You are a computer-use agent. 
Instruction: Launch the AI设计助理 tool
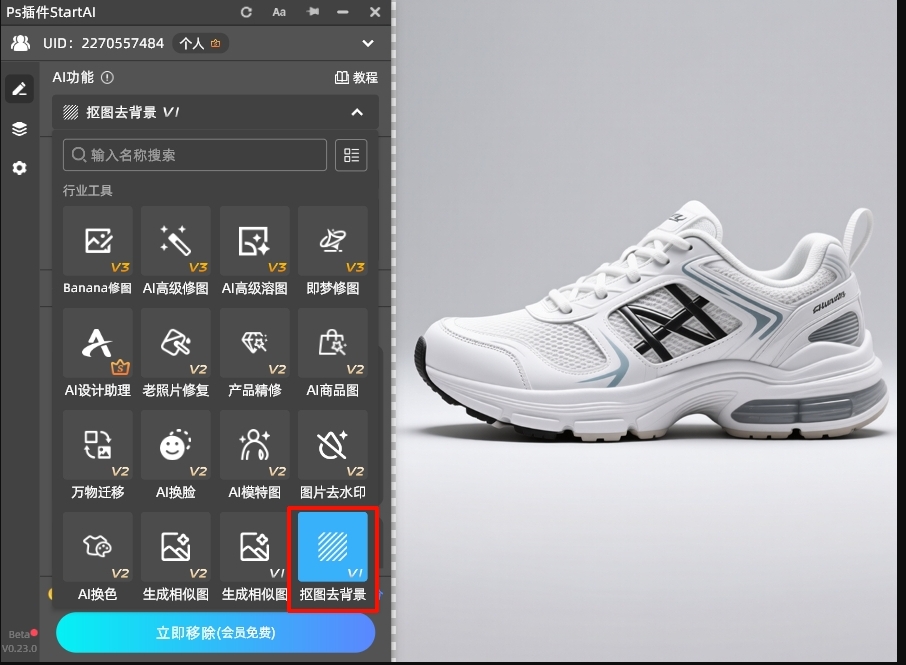pyautogui.click(x=97, y=344)
